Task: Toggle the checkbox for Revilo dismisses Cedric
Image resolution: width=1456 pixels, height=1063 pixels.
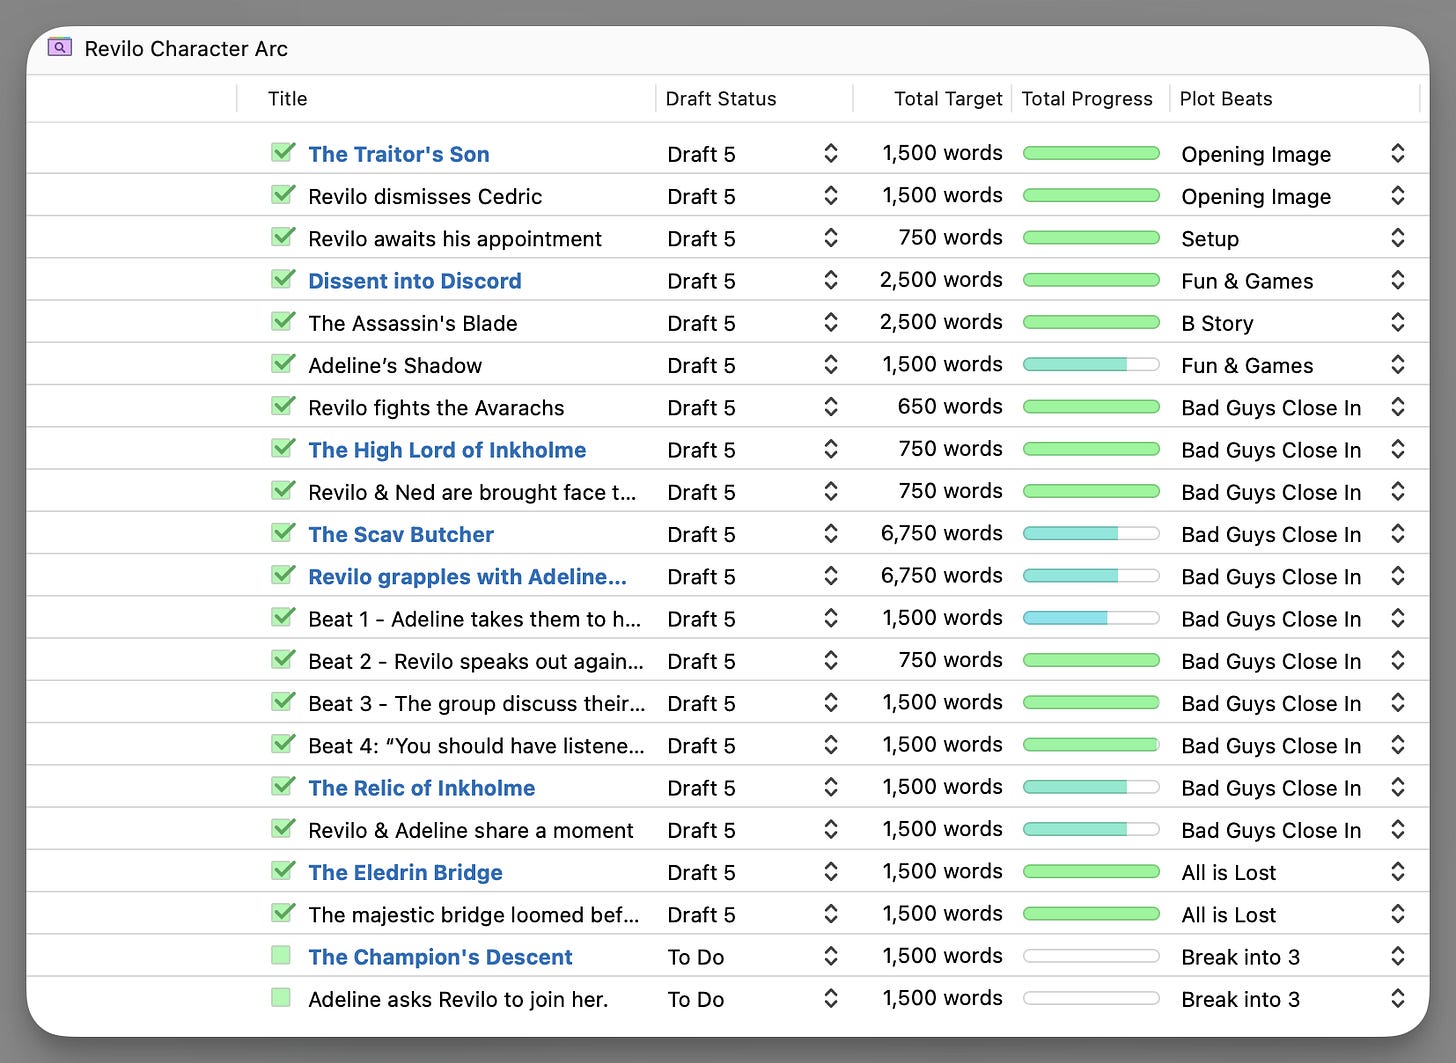Action: 283,195
